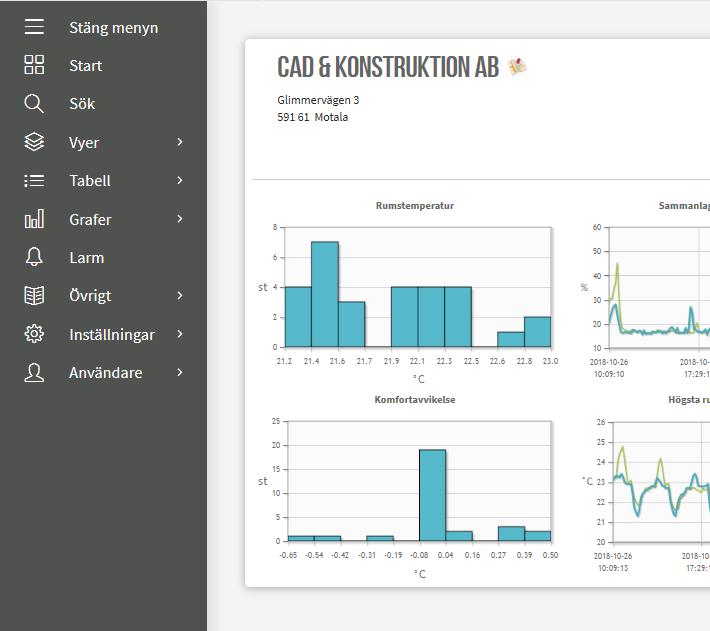Viewport: 710px width, 631px height.
Task: Click the tallest bar in Komfortavvikelse histogram
Action: tap(432, 495)
